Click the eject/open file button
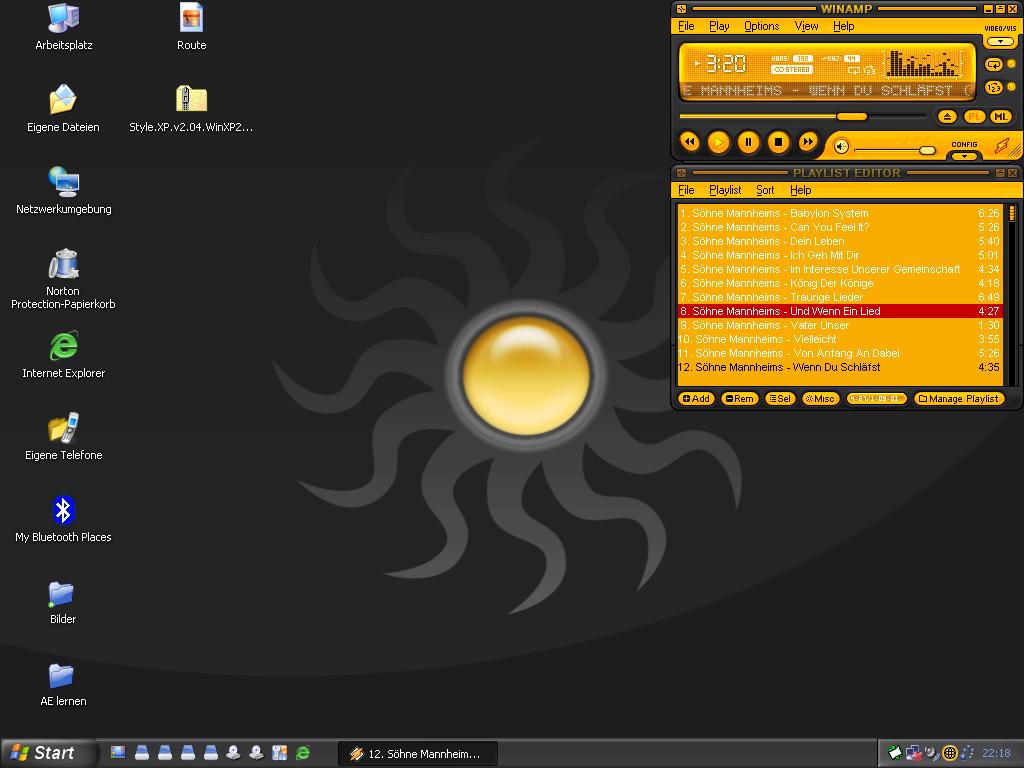Viewport: 1024px width, 768px height. tap(947, 117)
